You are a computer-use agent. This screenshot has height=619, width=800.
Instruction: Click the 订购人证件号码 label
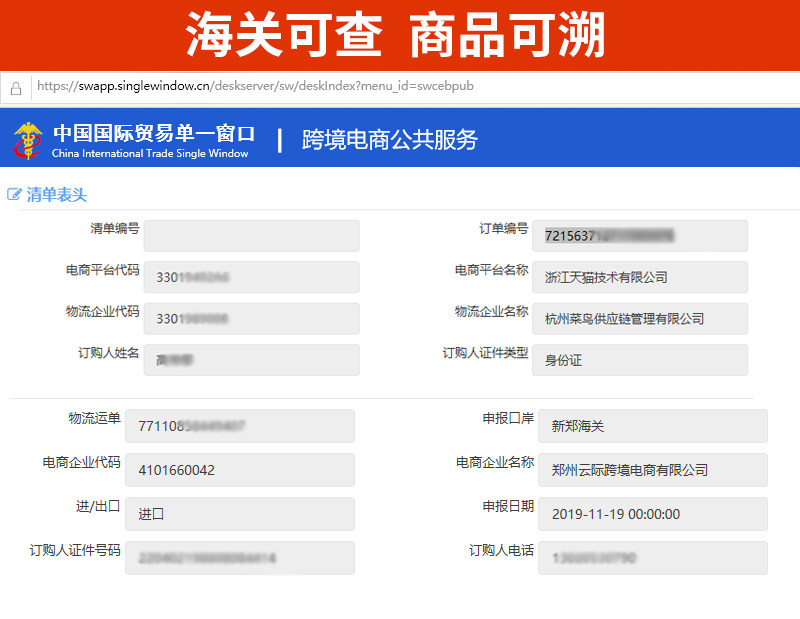[x=75, y=550]
